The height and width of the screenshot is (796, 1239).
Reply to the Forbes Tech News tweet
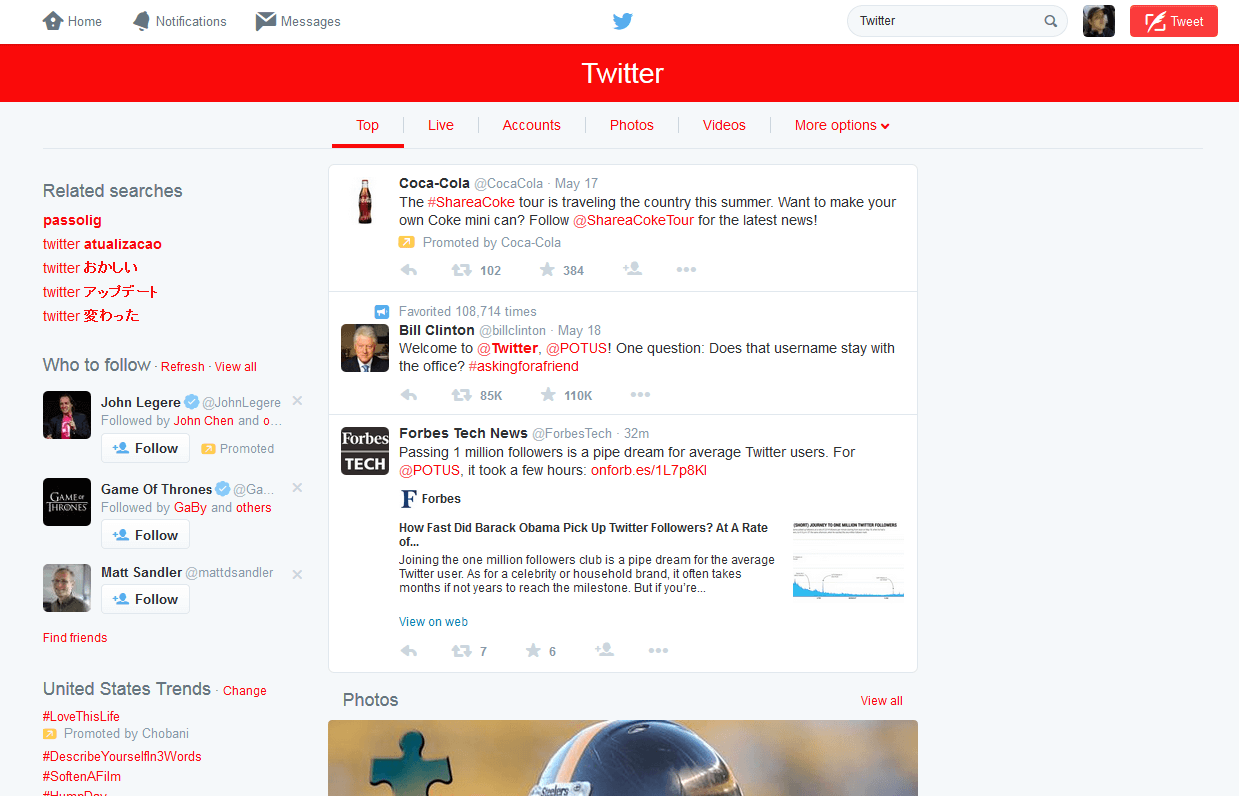pyautogui.click(x=409, y=651)
